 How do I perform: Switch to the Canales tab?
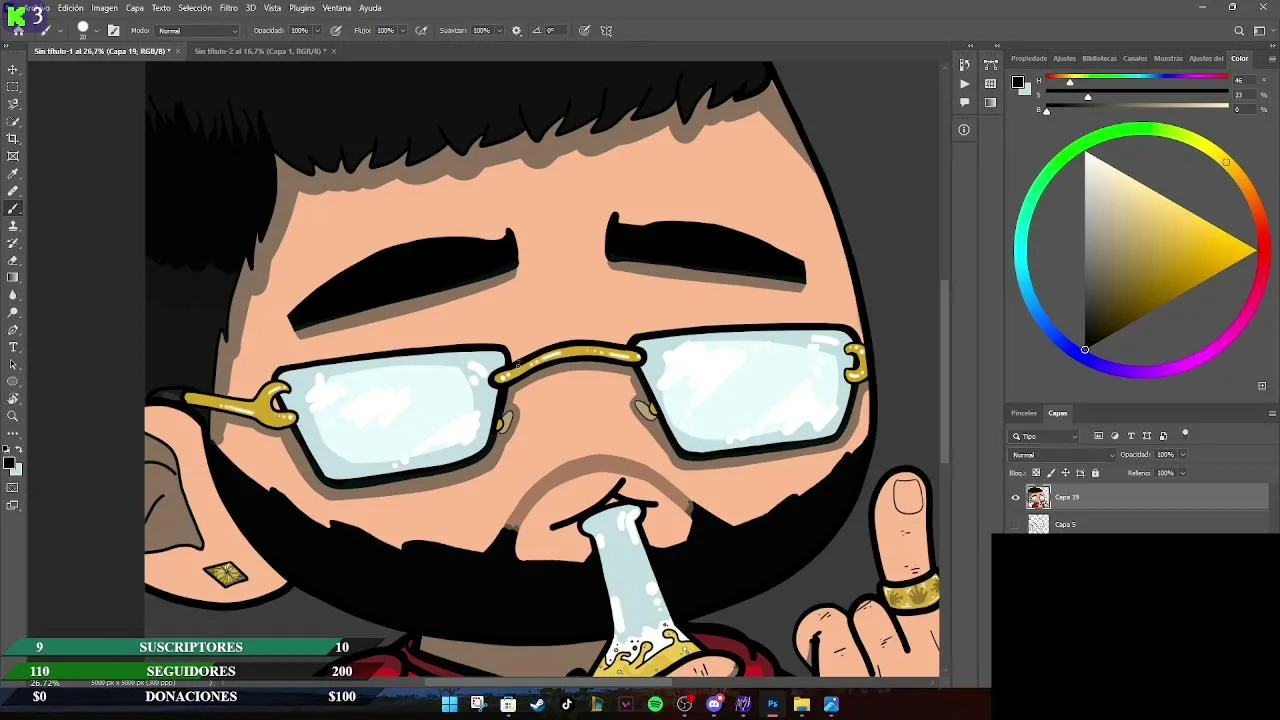coord(1135,59)
